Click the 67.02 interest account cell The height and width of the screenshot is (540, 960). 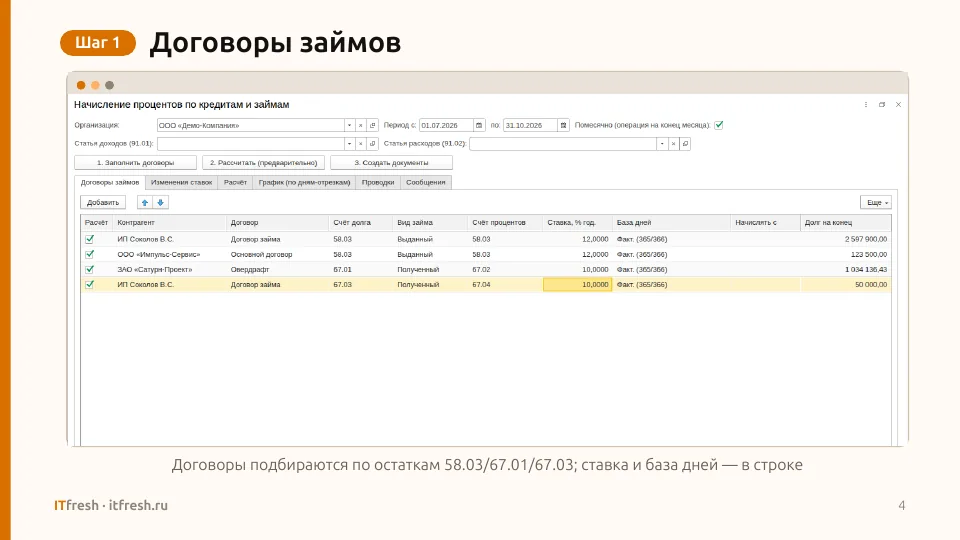505,269
